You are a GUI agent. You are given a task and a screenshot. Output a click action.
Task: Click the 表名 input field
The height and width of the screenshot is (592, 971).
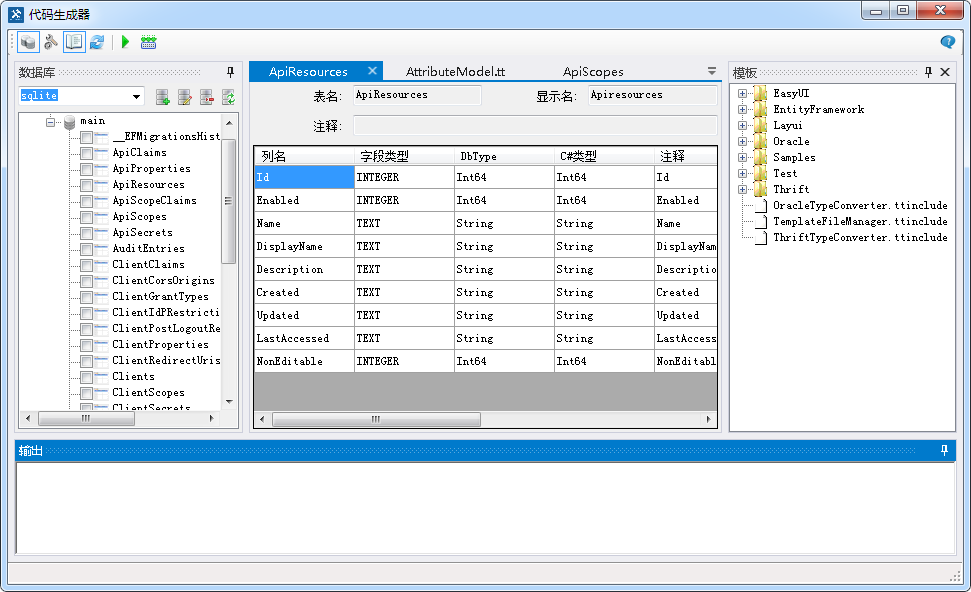coord(417,95)
